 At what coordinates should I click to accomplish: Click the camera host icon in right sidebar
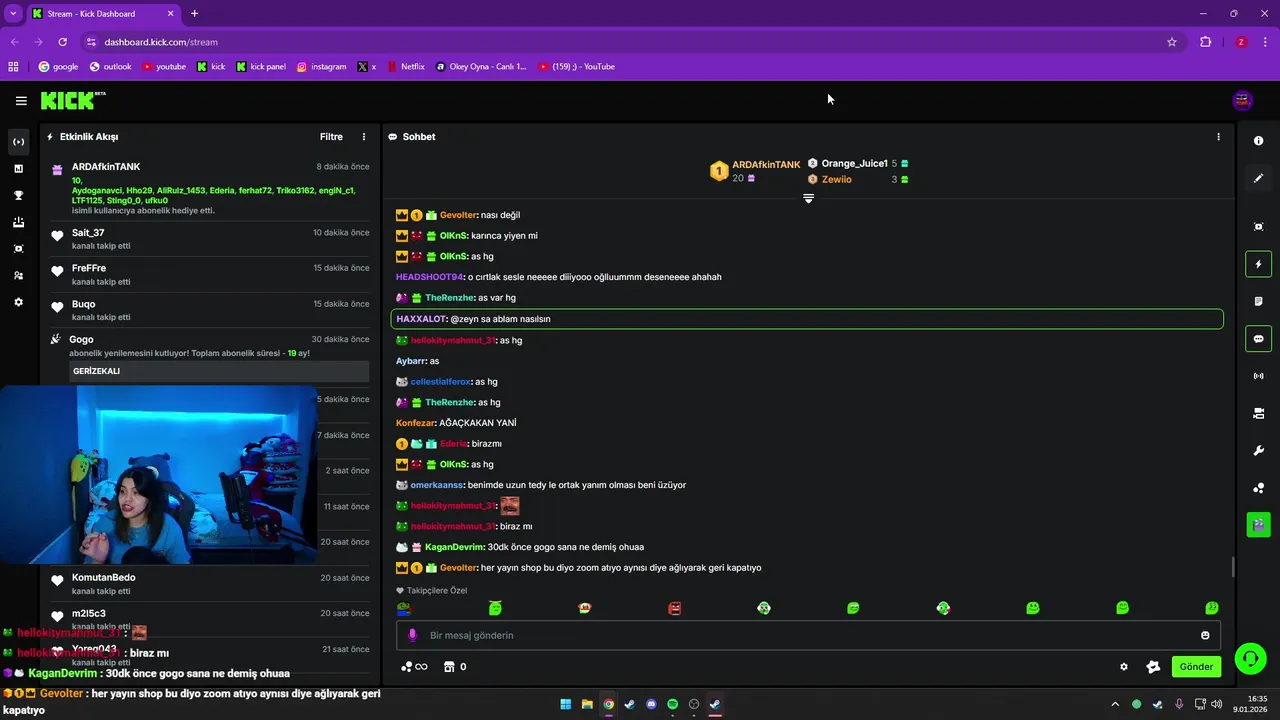click(1258, 413)
